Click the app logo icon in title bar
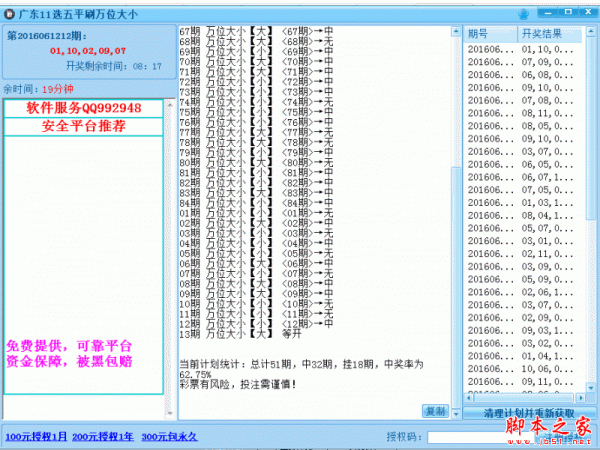 point(9,15)
